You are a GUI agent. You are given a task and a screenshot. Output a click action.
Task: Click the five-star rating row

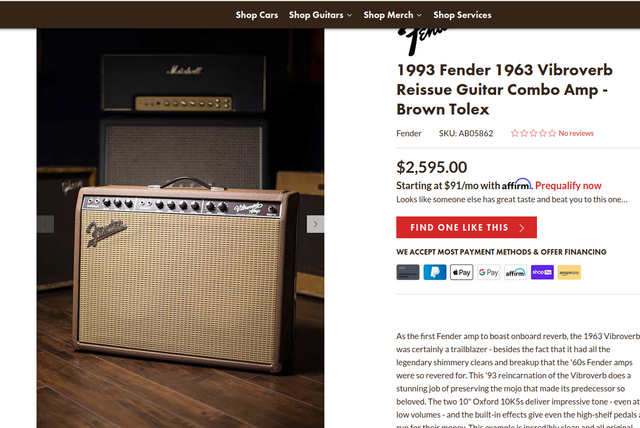[533, 133]
